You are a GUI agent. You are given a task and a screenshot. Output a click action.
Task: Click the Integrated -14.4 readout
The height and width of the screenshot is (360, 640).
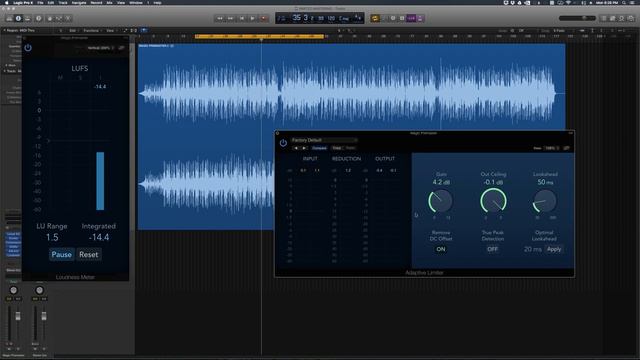[x=99, y=237]
